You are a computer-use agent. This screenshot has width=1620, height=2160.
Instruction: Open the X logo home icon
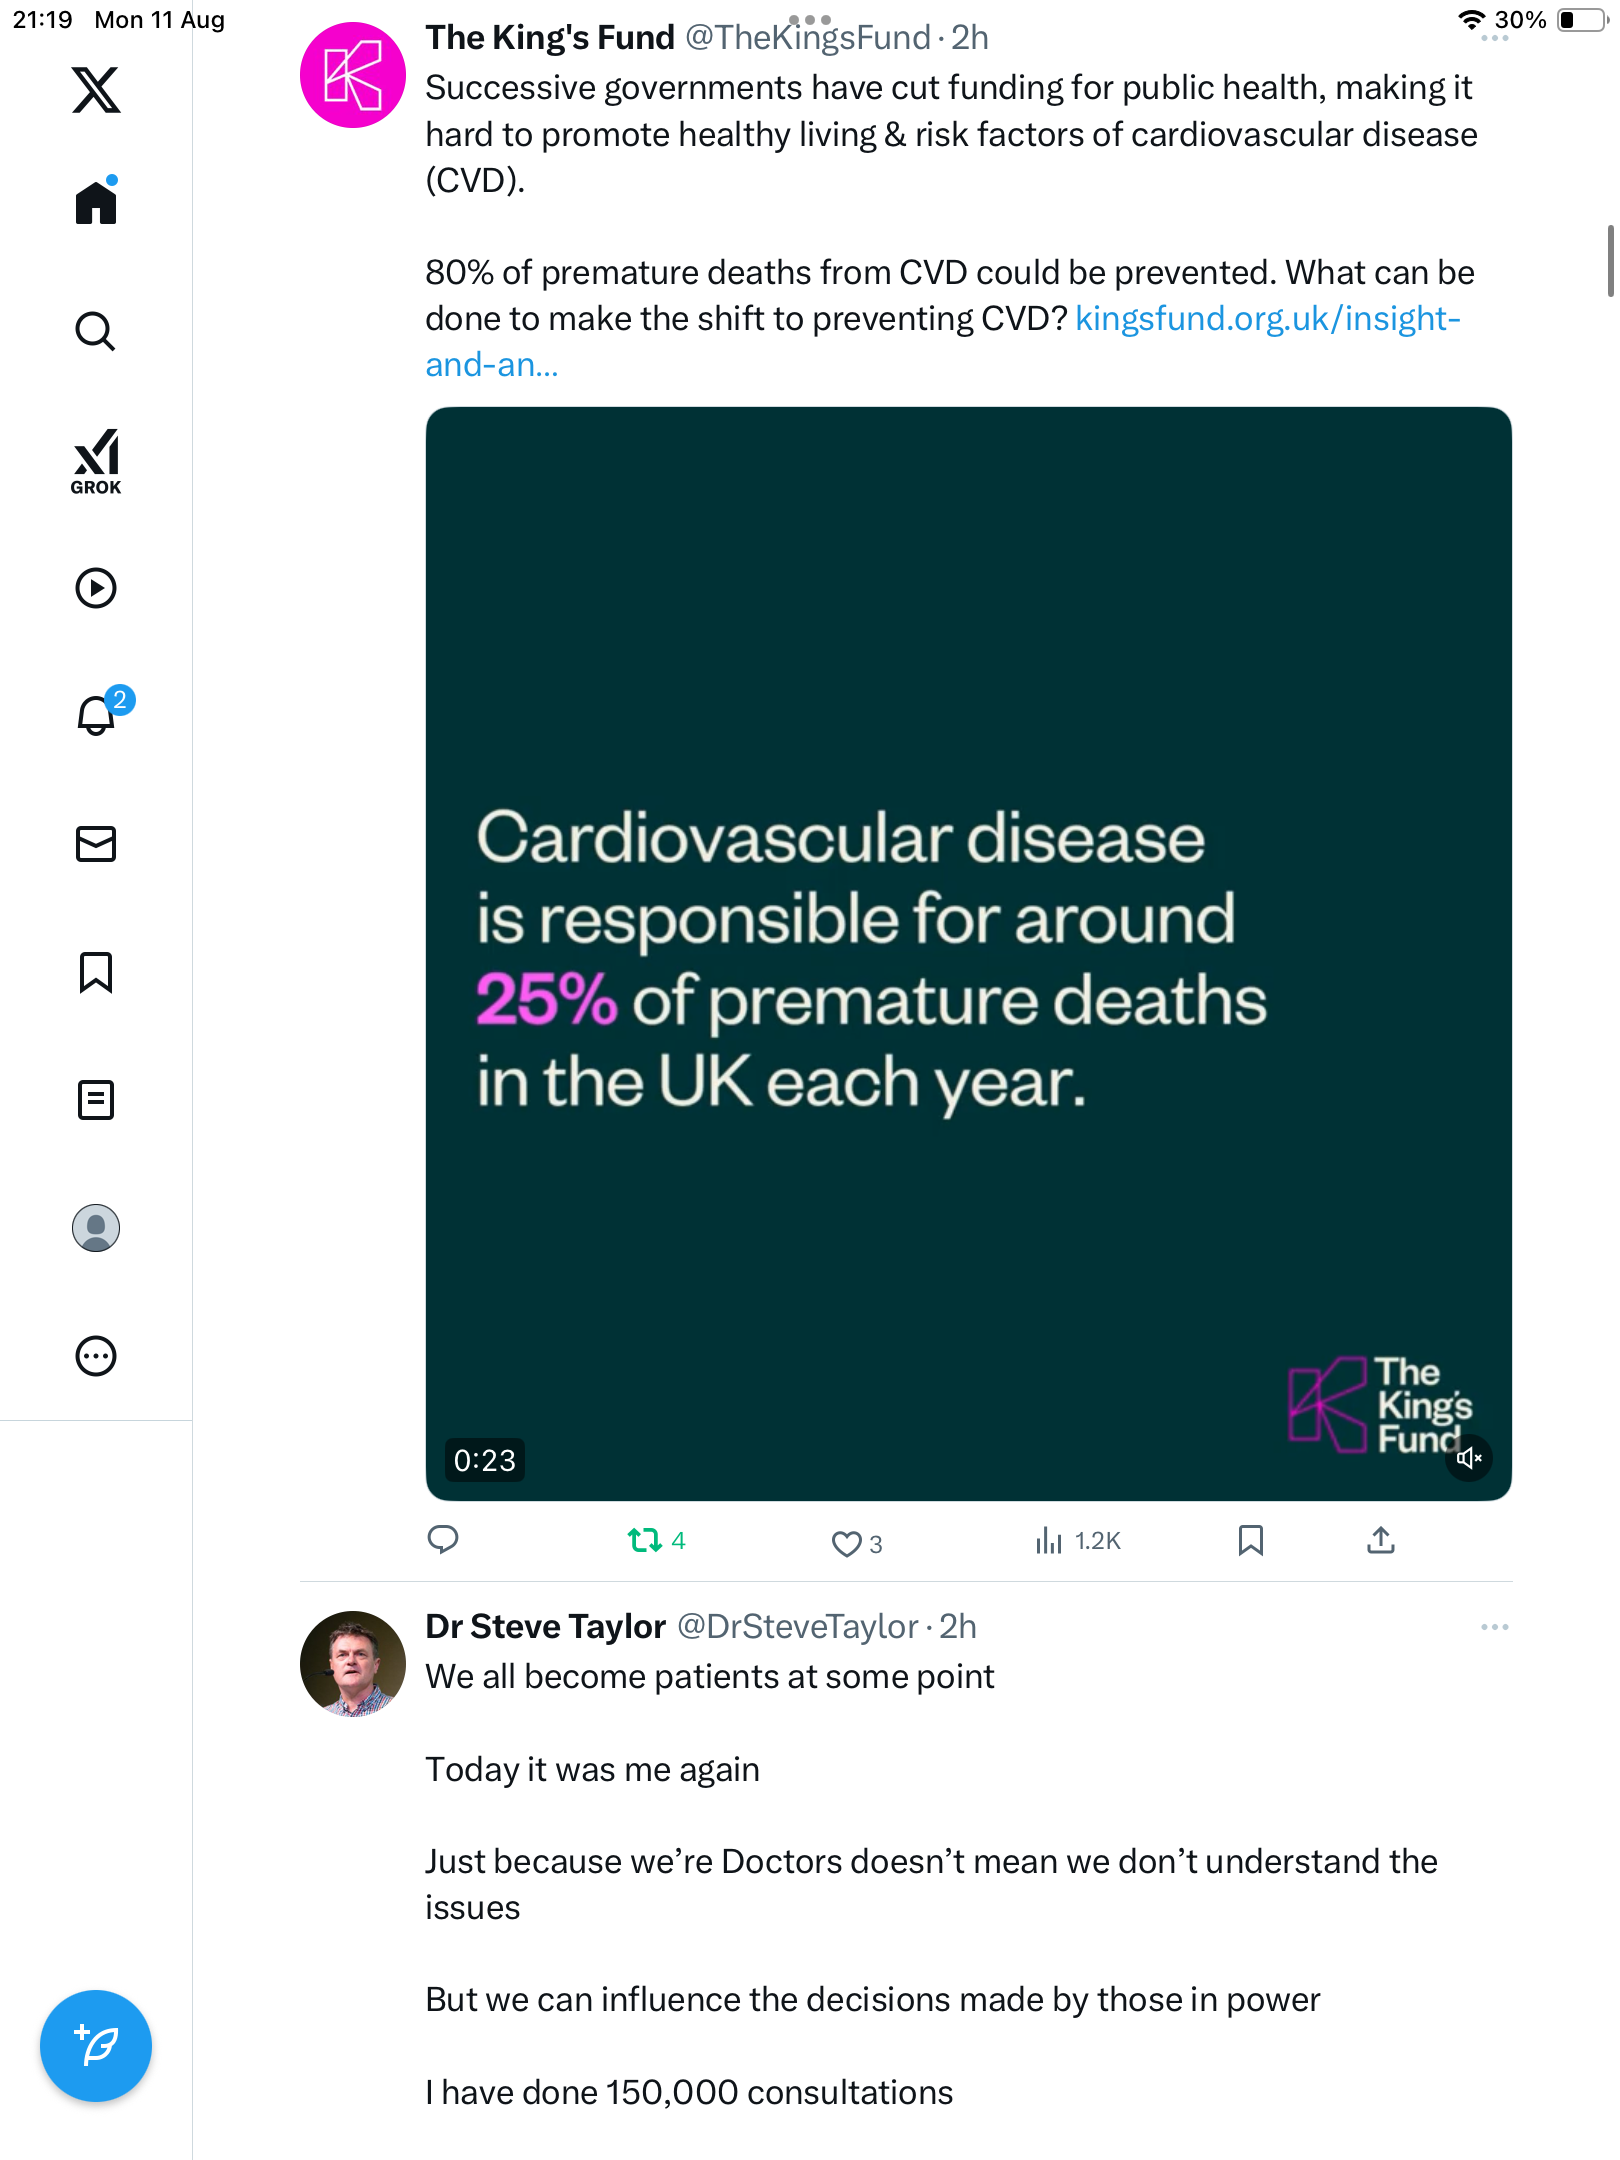96,90
